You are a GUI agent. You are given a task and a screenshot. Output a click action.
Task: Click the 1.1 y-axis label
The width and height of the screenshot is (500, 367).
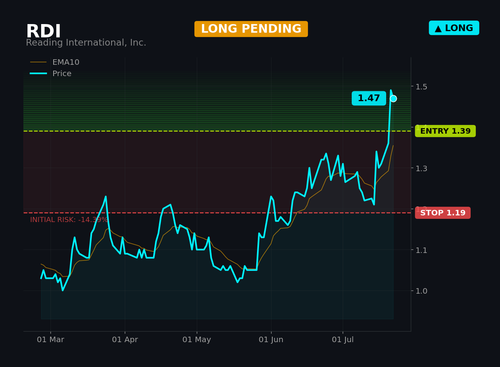(421, 250)
